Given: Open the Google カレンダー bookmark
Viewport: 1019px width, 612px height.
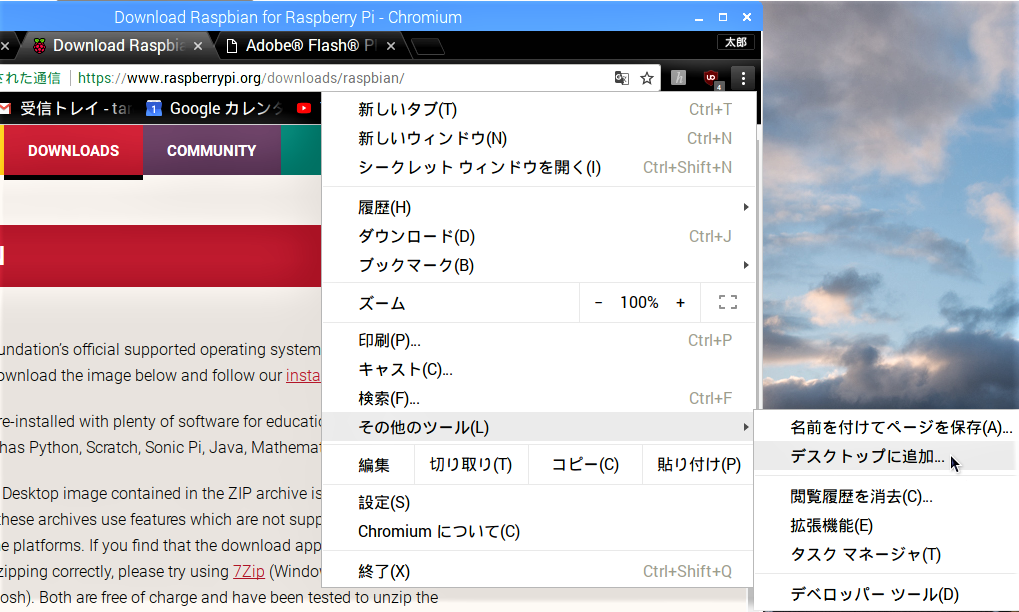Looking at the screenshot, I should pyautogui.click(x=214, y=108).
